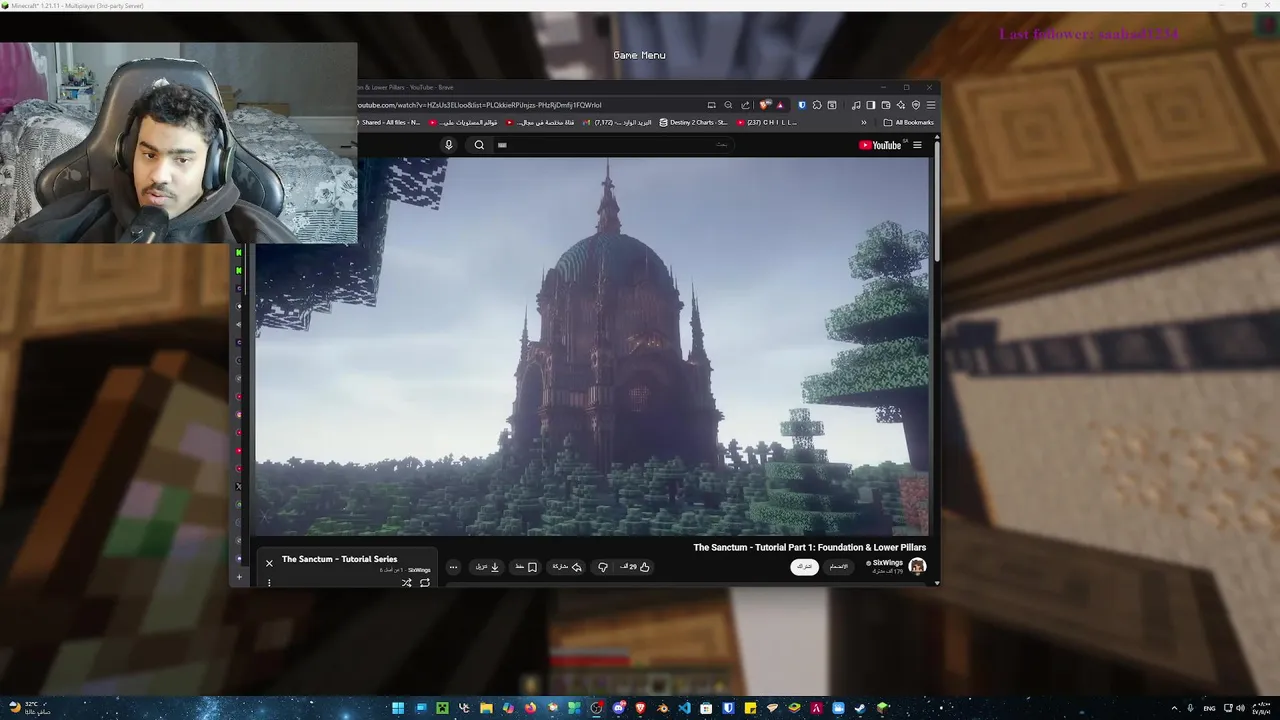Save video using the bookmark button

click(x=526, y=567)
